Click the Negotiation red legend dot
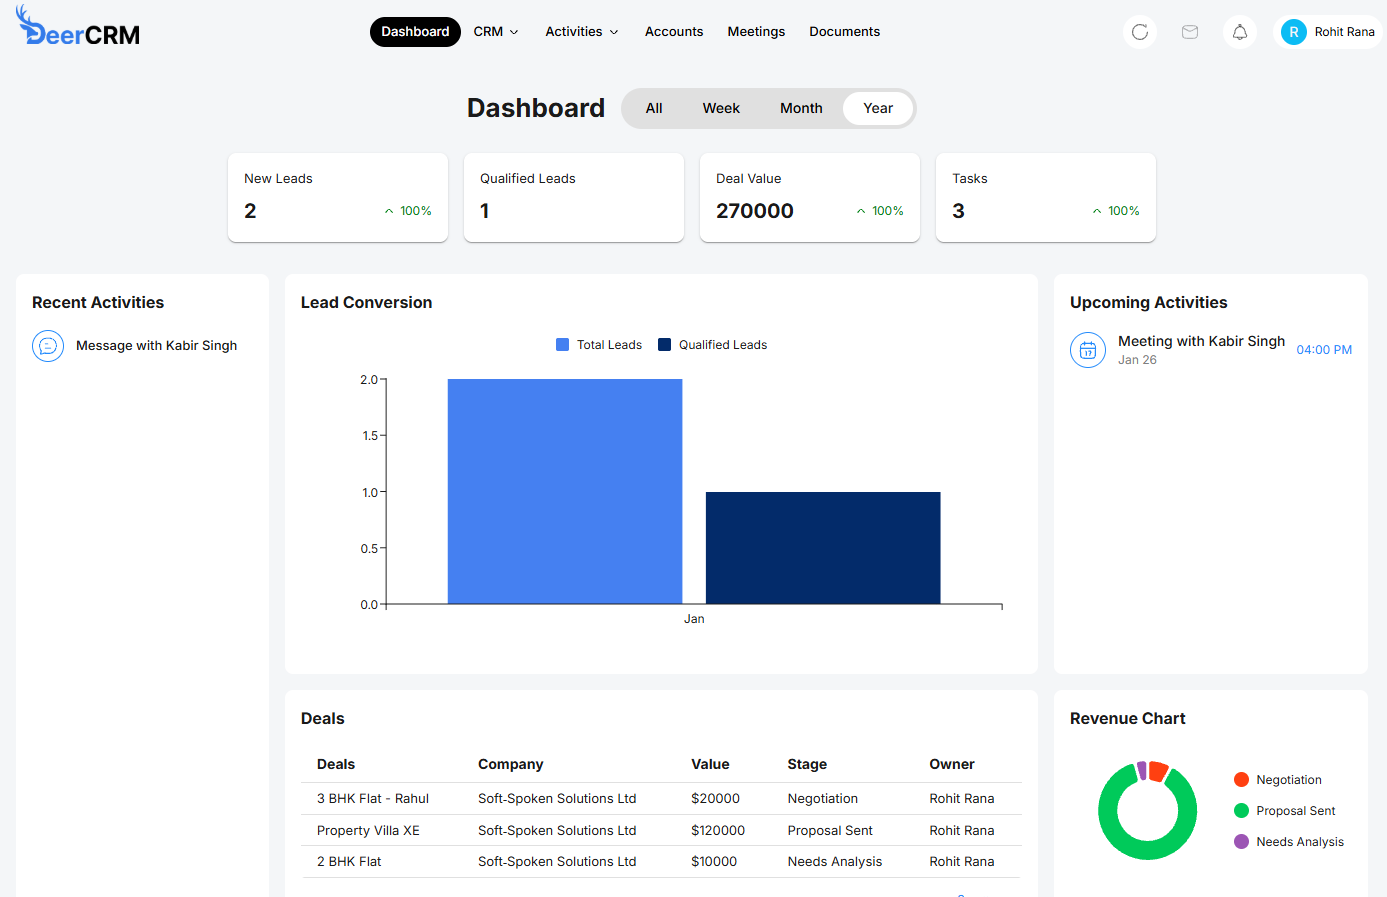This screenshot has width=1387, height=897. tap(1241, 779)
